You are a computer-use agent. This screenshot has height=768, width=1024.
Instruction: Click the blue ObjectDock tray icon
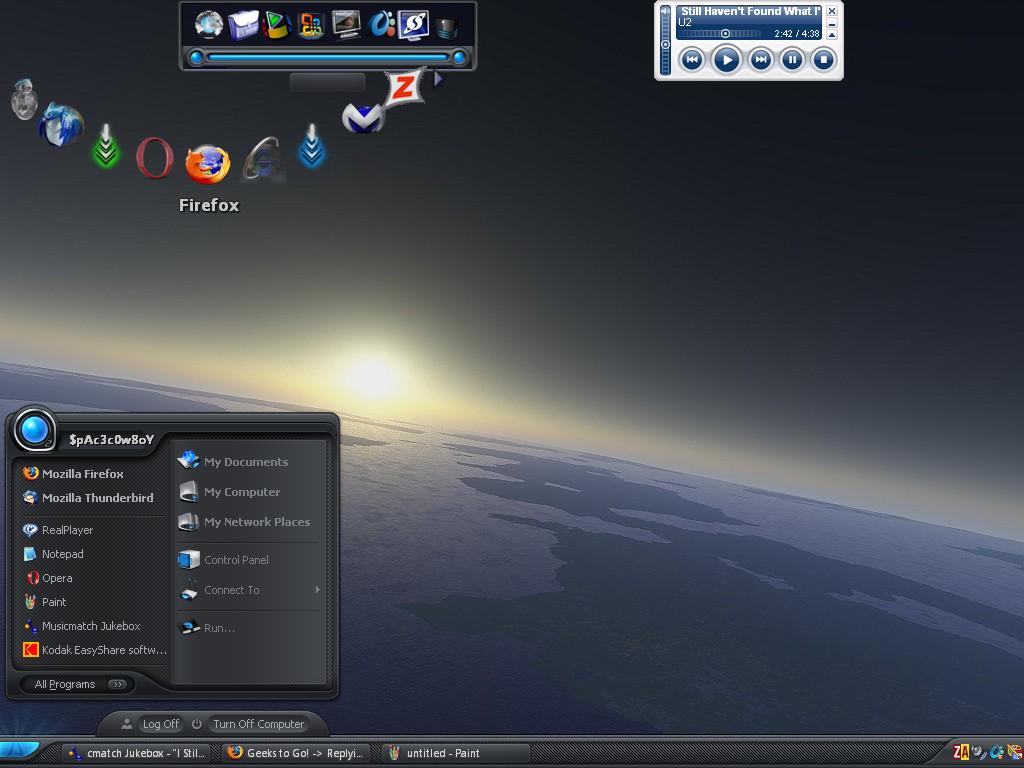[x=997, y=752]
